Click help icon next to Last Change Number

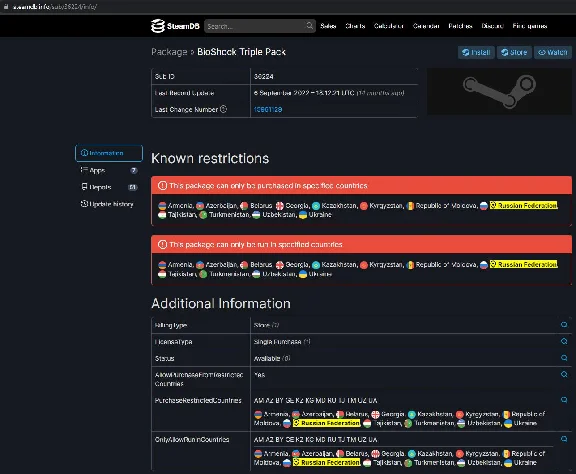(223, 109)
